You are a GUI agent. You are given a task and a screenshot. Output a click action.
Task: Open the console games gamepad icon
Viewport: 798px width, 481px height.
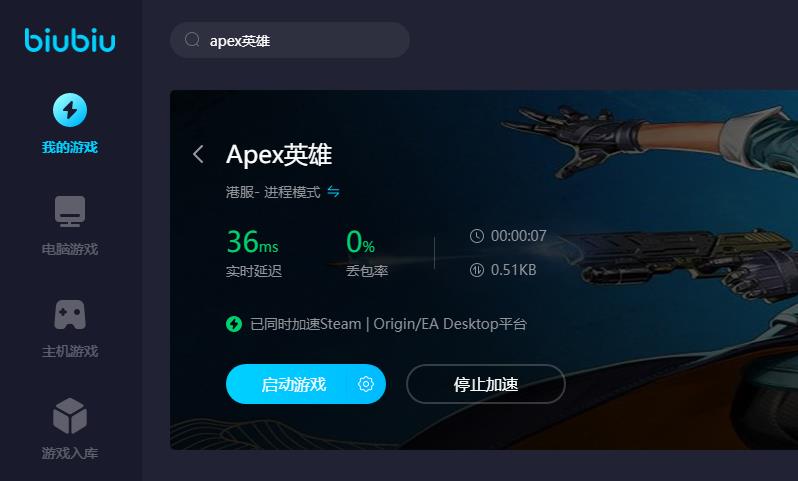click(x=70, y=314)
